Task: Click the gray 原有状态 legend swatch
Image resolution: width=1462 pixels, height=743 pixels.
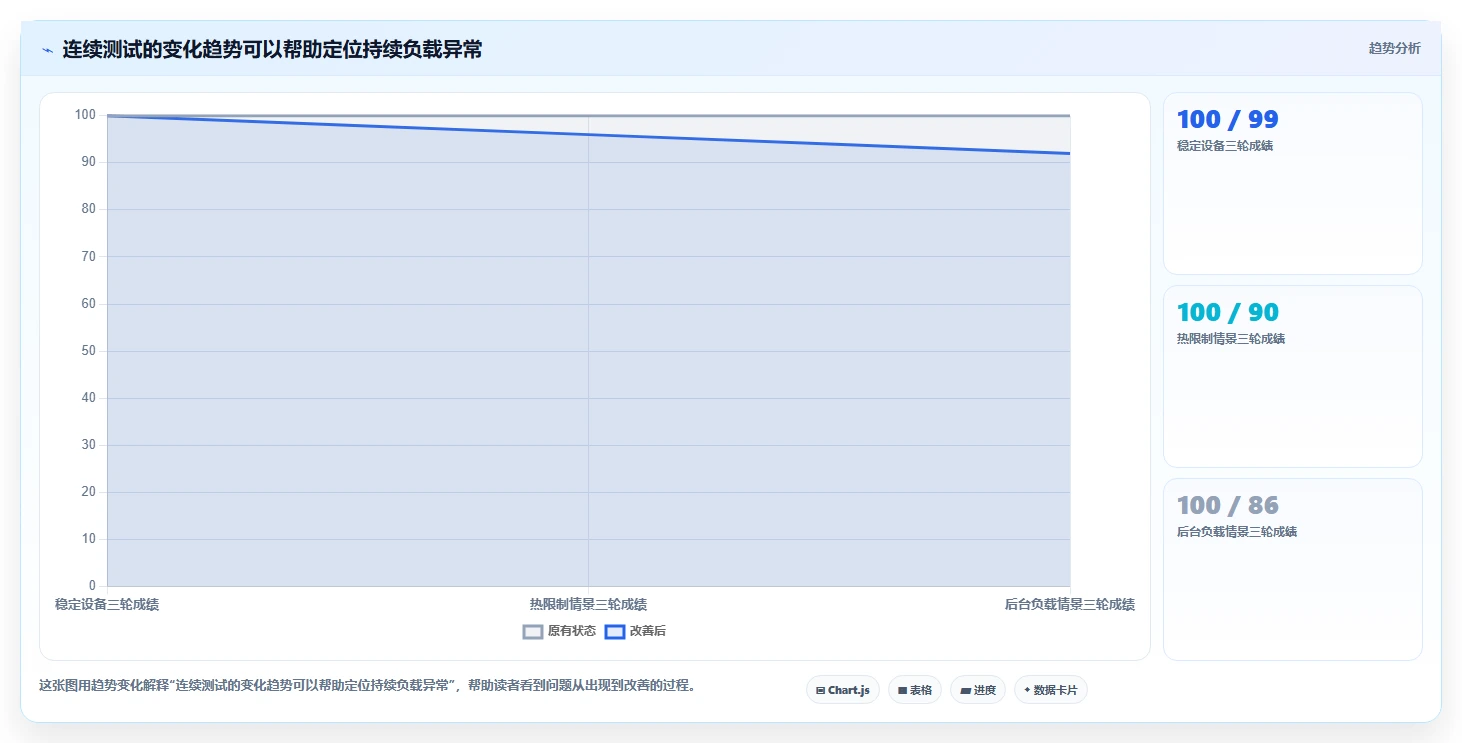Action: (533, 631)
